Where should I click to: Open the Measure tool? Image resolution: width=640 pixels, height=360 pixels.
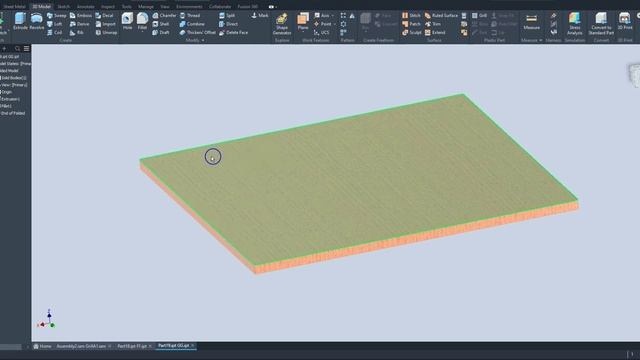[531, 21]
